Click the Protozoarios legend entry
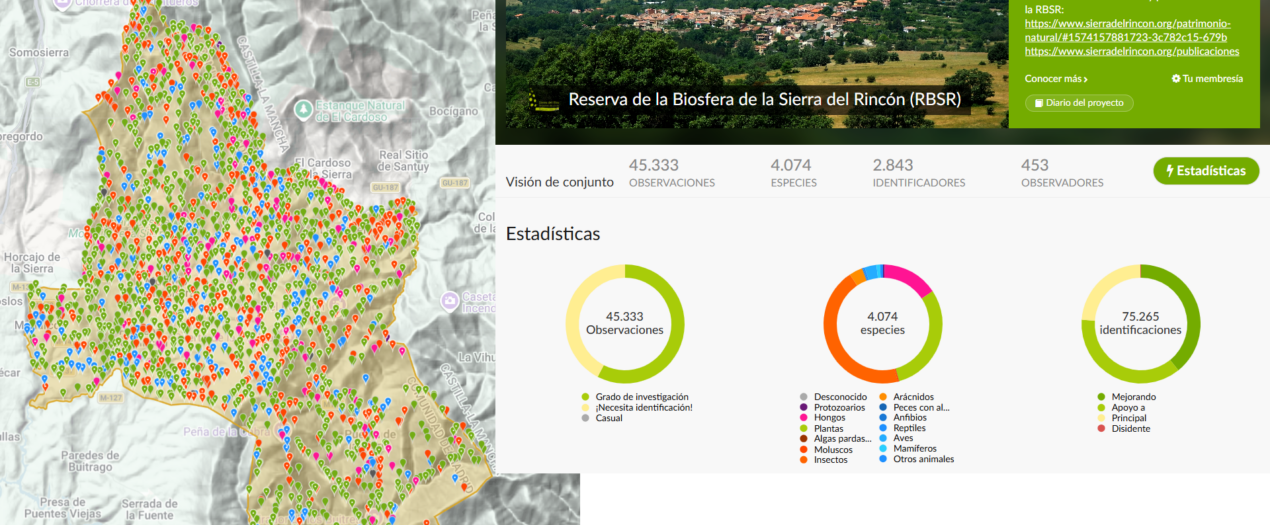Viewport: 1270px width, 525px height. [832, 407]
